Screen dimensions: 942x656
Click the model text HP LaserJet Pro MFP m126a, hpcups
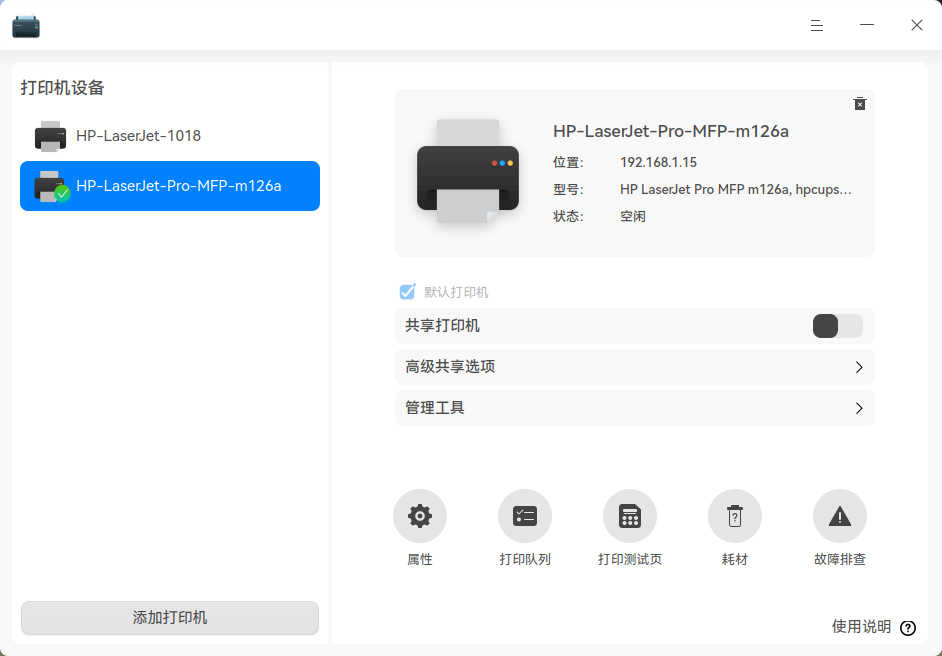tap(736, 190)
